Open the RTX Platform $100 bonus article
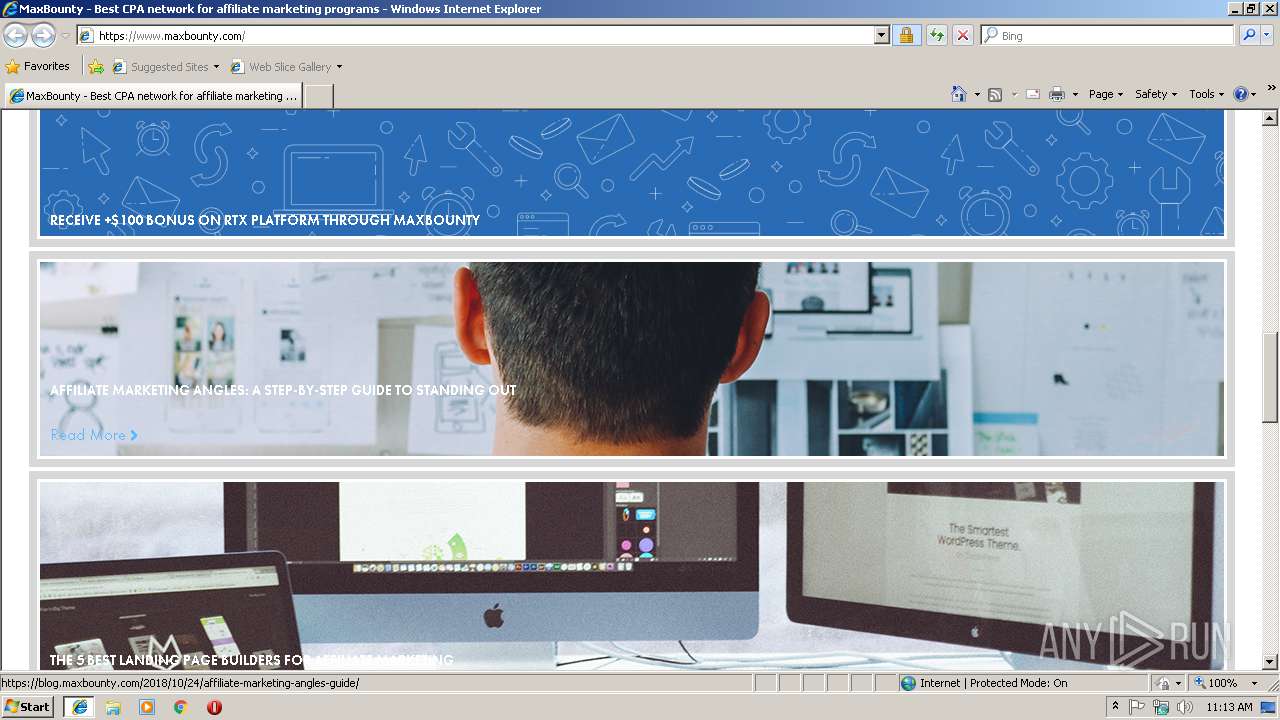 (265, 220)
